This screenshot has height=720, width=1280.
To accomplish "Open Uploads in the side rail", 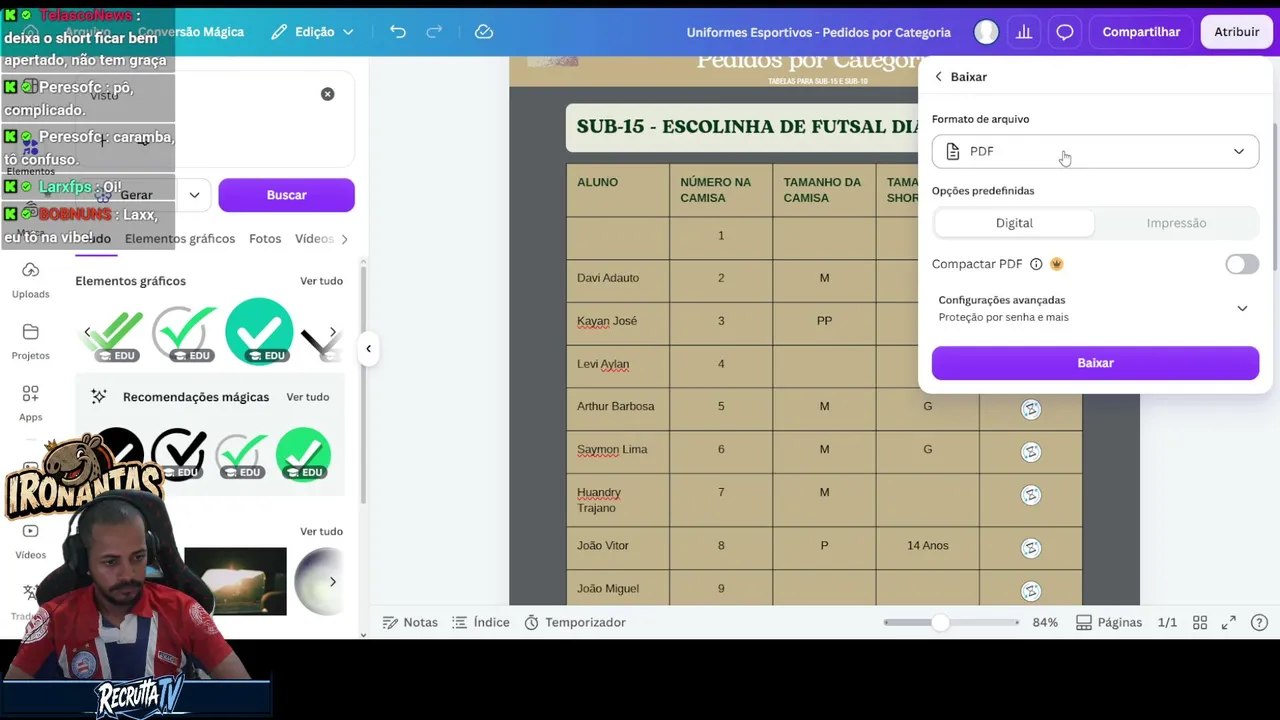I will coord(30,280).
